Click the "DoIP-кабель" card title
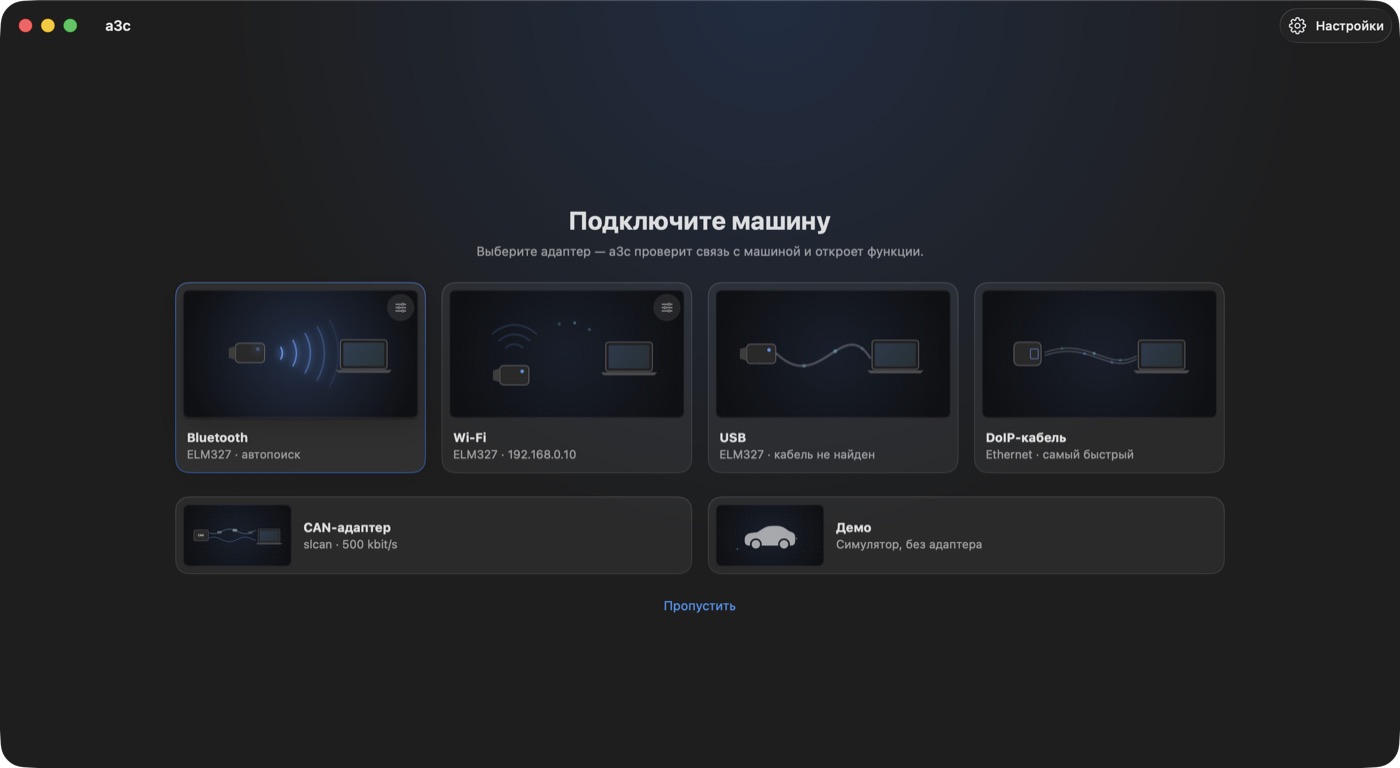This screenshot has width=1400, height=768. 1026,438
